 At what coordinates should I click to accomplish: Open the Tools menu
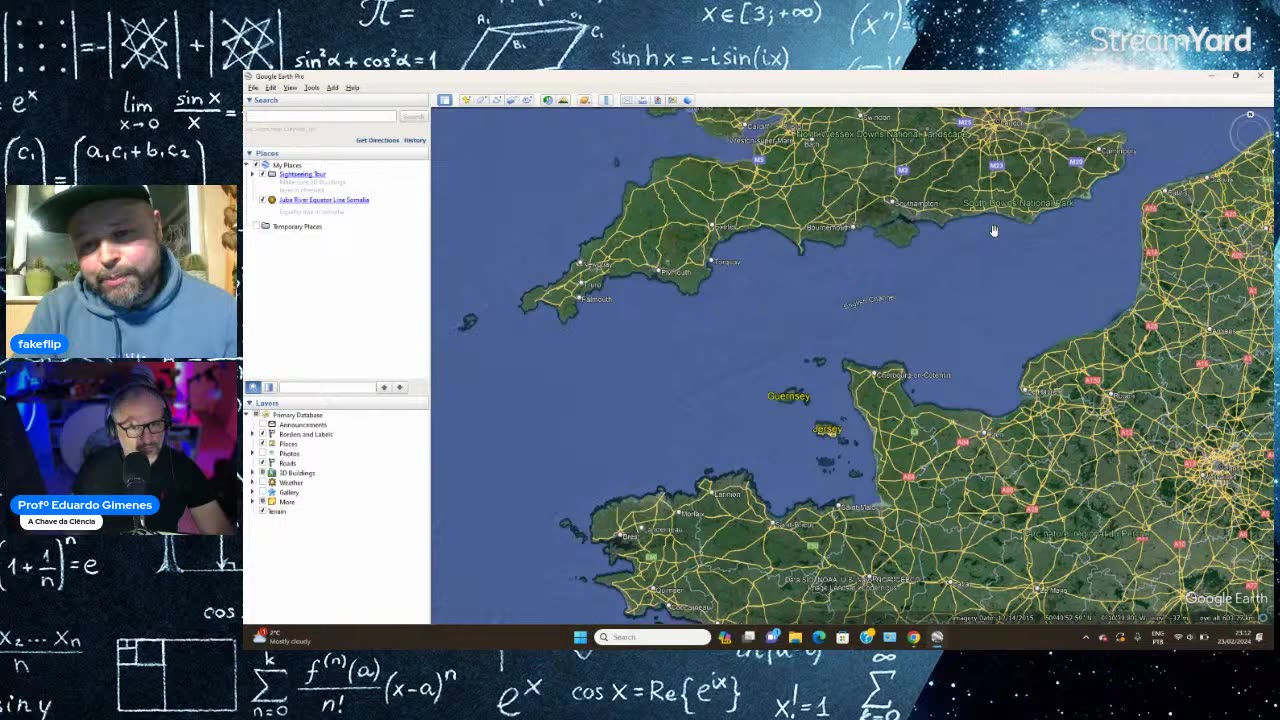pos(311,88)
